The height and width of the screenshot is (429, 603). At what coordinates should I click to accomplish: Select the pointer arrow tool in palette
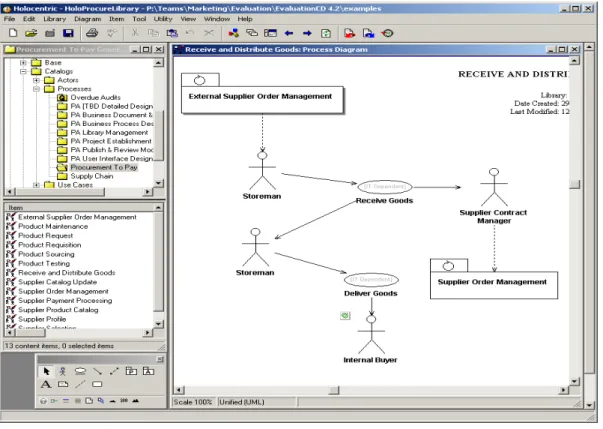click(47, 371)
